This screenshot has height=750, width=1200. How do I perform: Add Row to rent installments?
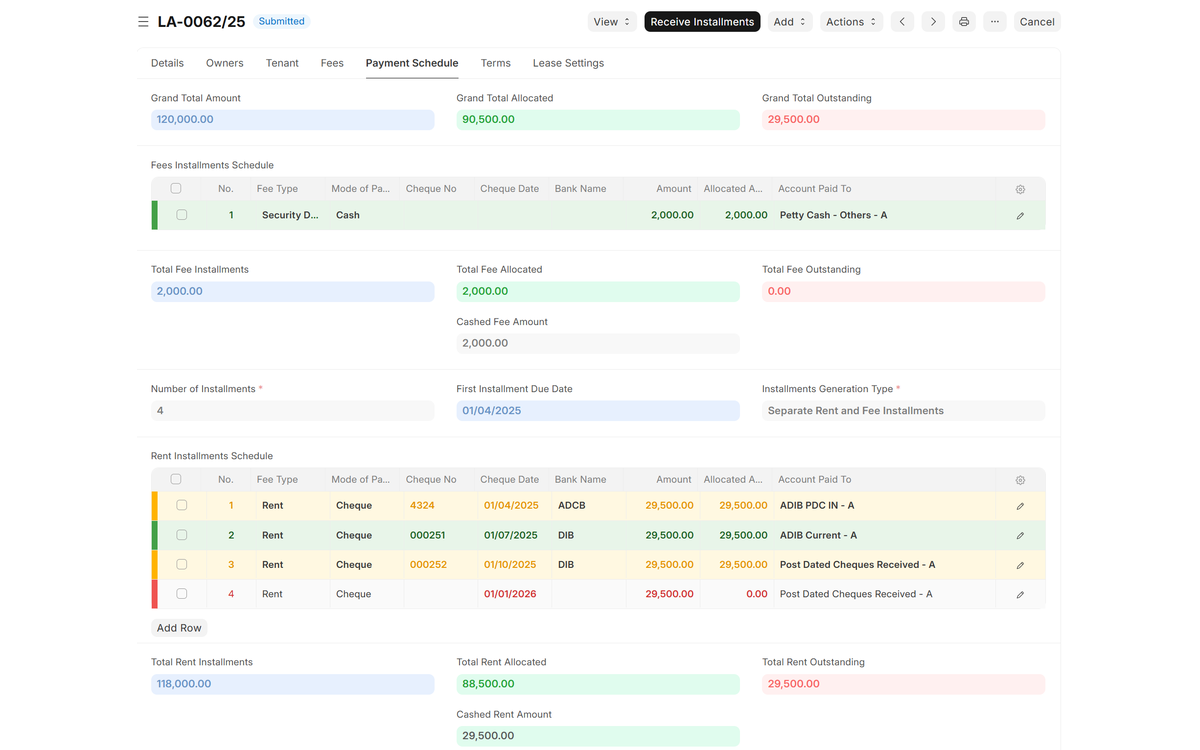[x=179, y=628]
